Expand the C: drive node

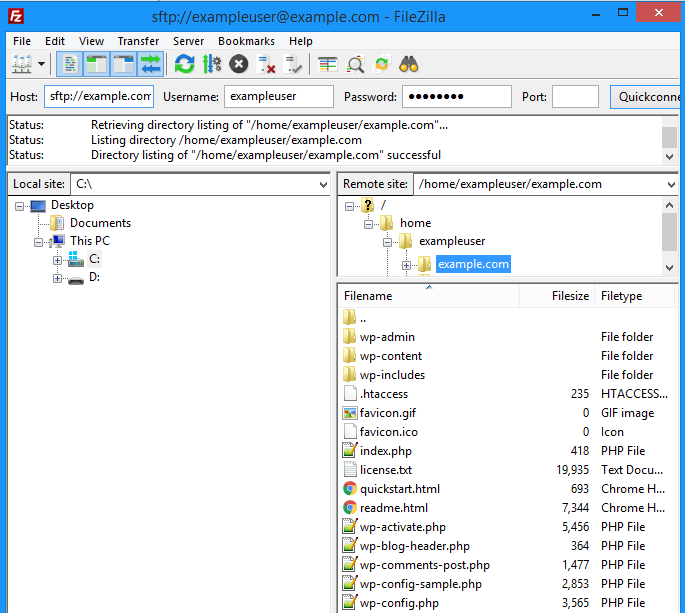57,260
